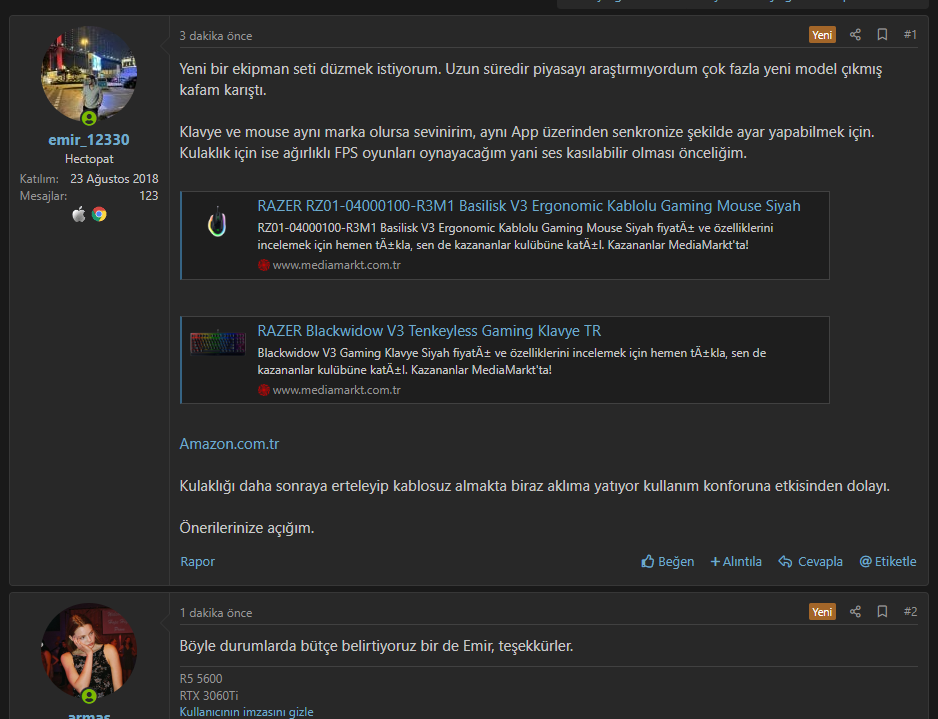Click the '1 dakika önce' timestamp
This screenshot has height=719, width=938.
click(x=216, y=613)
